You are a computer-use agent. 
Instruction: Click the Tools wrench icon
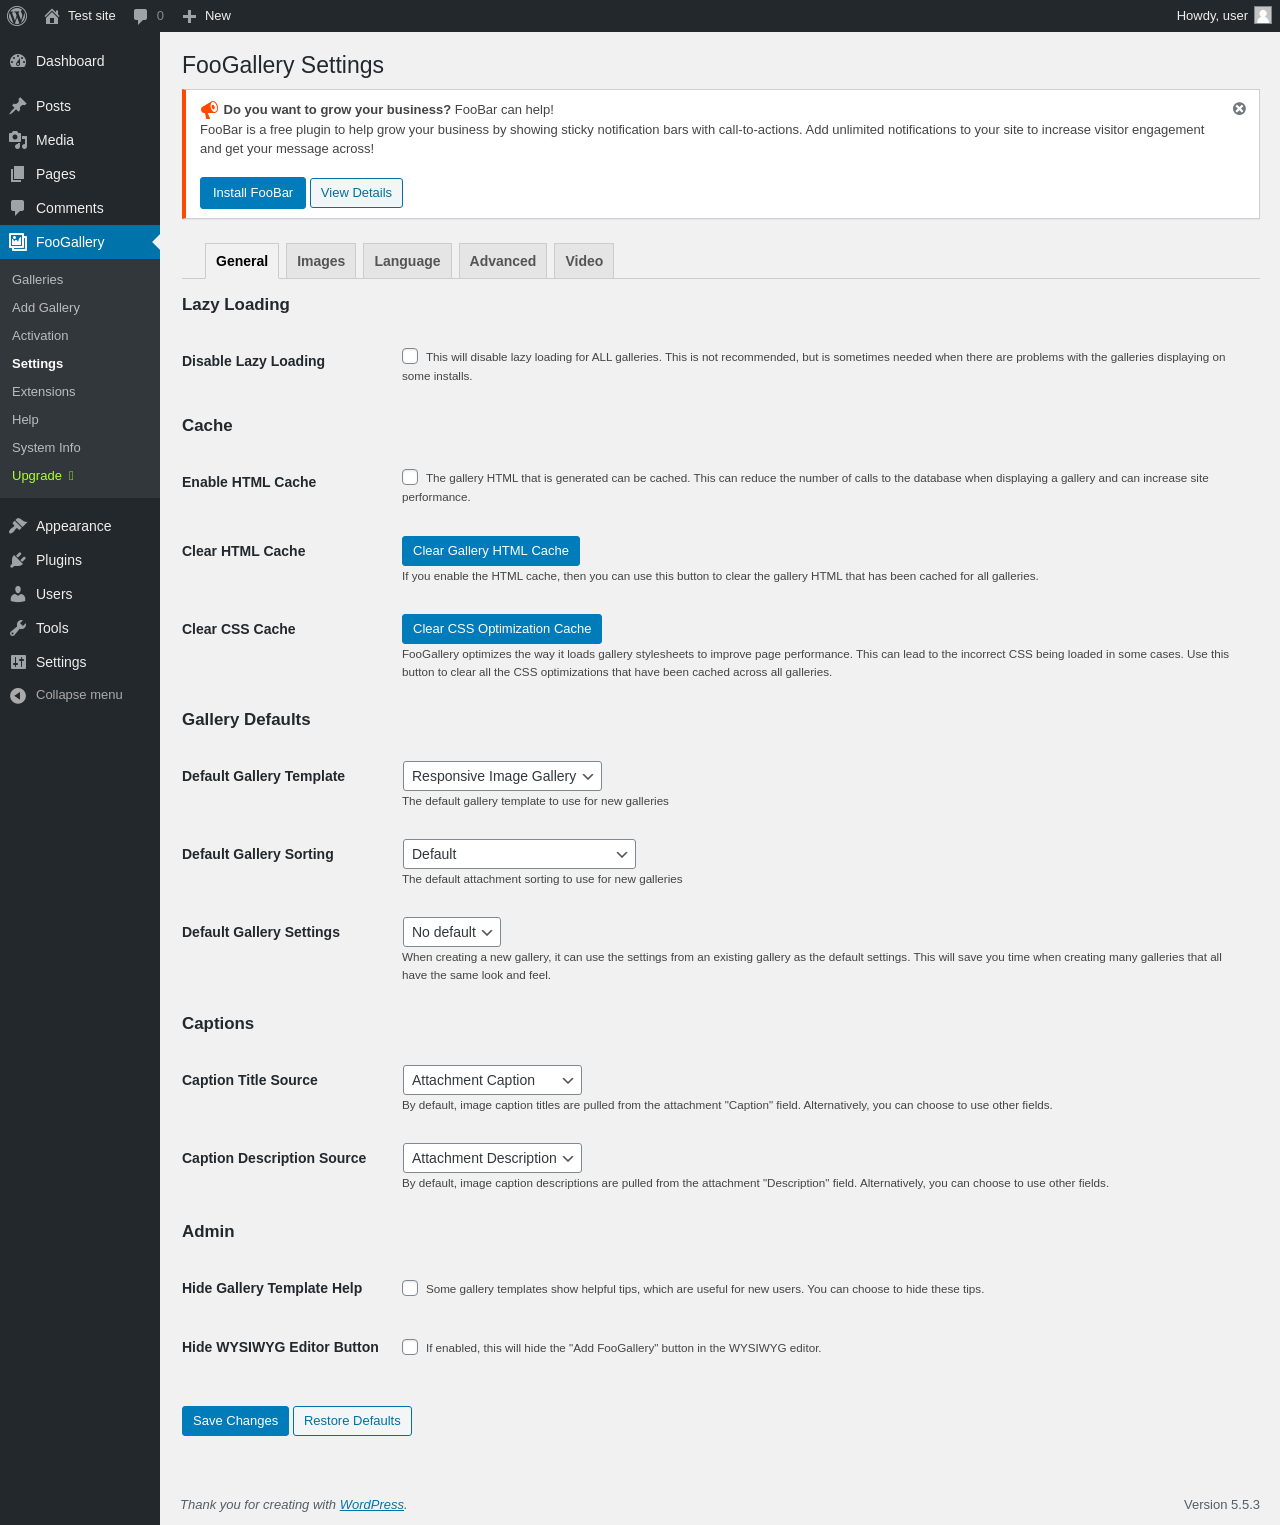(x=18, y=628)
